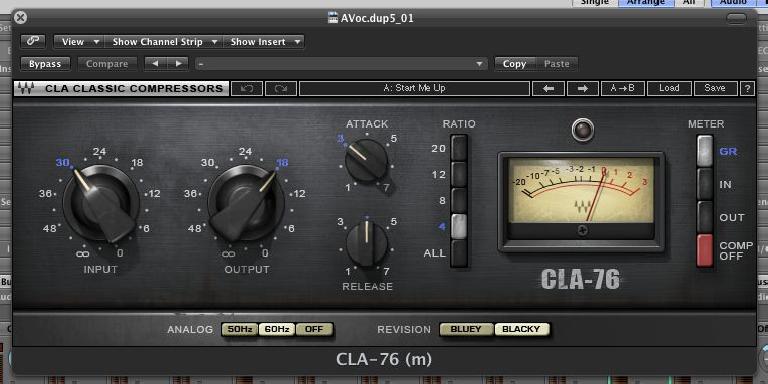This screenshot has height=384, width=768.
Task: Click the Bypass button
Action: pyautogui.click(x=45, y=64)
